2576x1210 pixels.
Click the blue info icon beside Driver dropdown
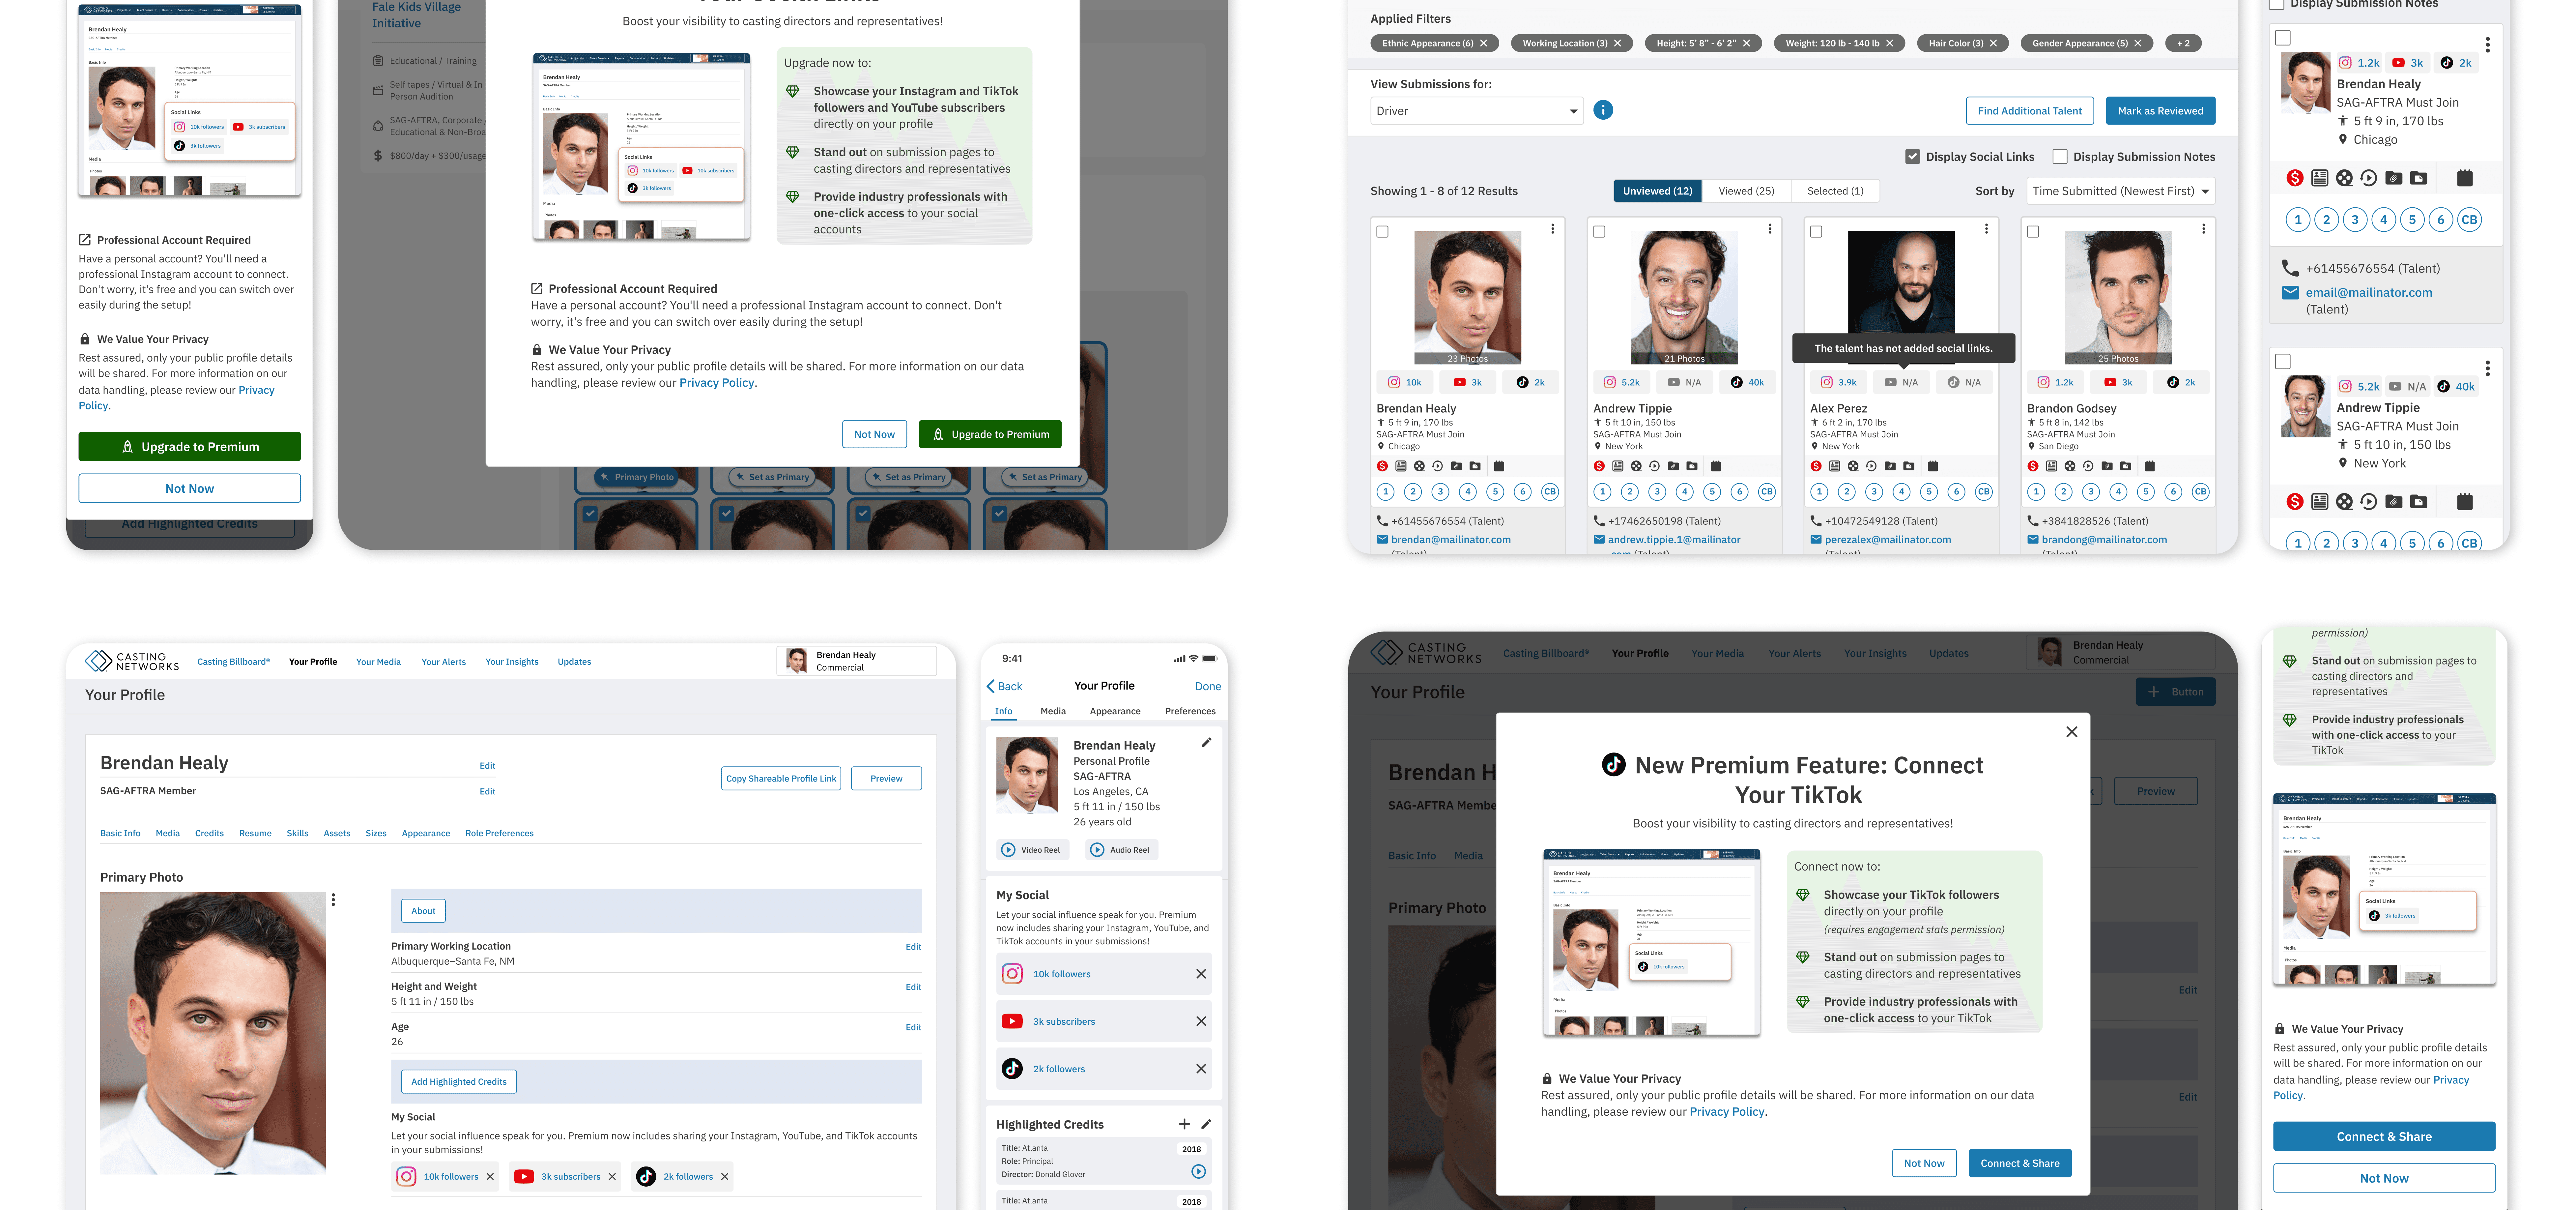pyautogui.click(x=1603, y=110)
